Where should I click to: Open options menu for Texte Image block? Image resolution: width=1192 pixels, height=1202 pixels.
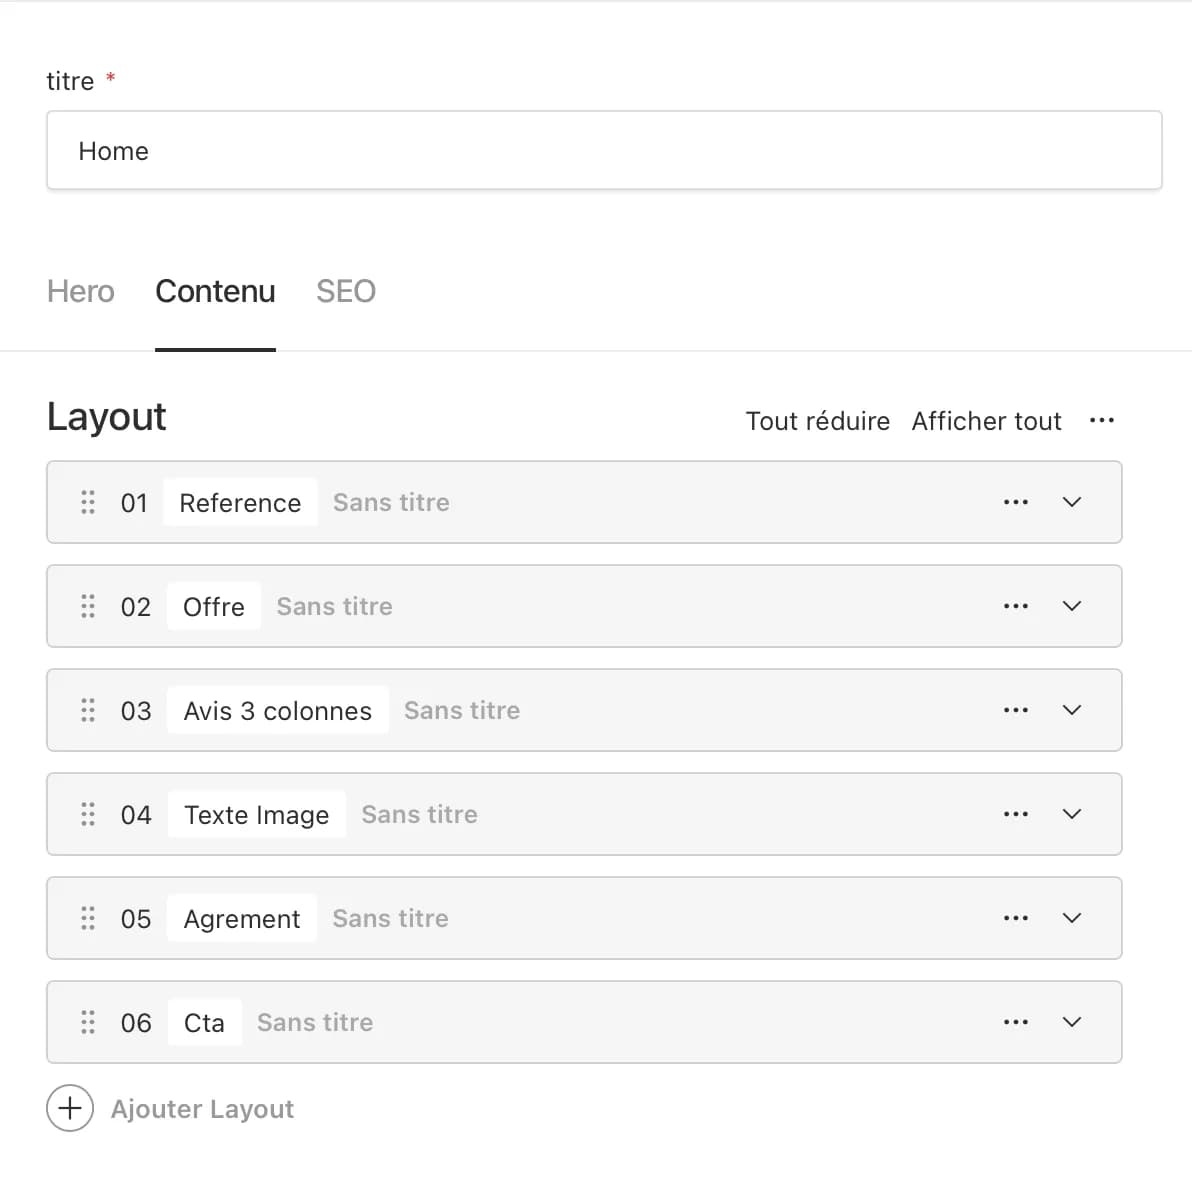coord(1016,814)
